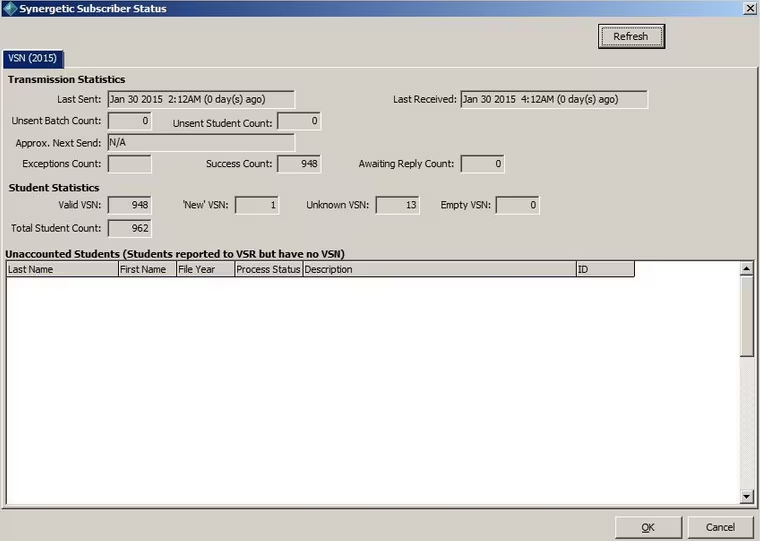The image size is (760, 541).
Task: Click the empty Exceptions Count field
Action: 129,164
